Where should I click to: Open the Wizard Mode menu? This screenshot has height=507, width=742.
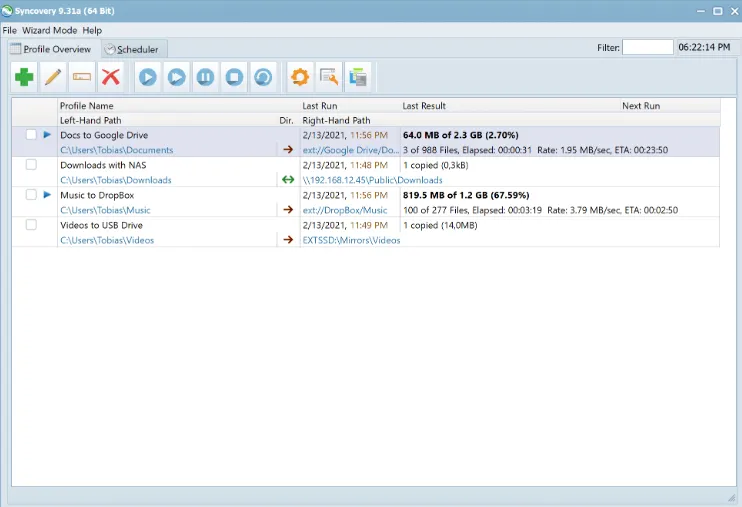[x=49, y=30]
